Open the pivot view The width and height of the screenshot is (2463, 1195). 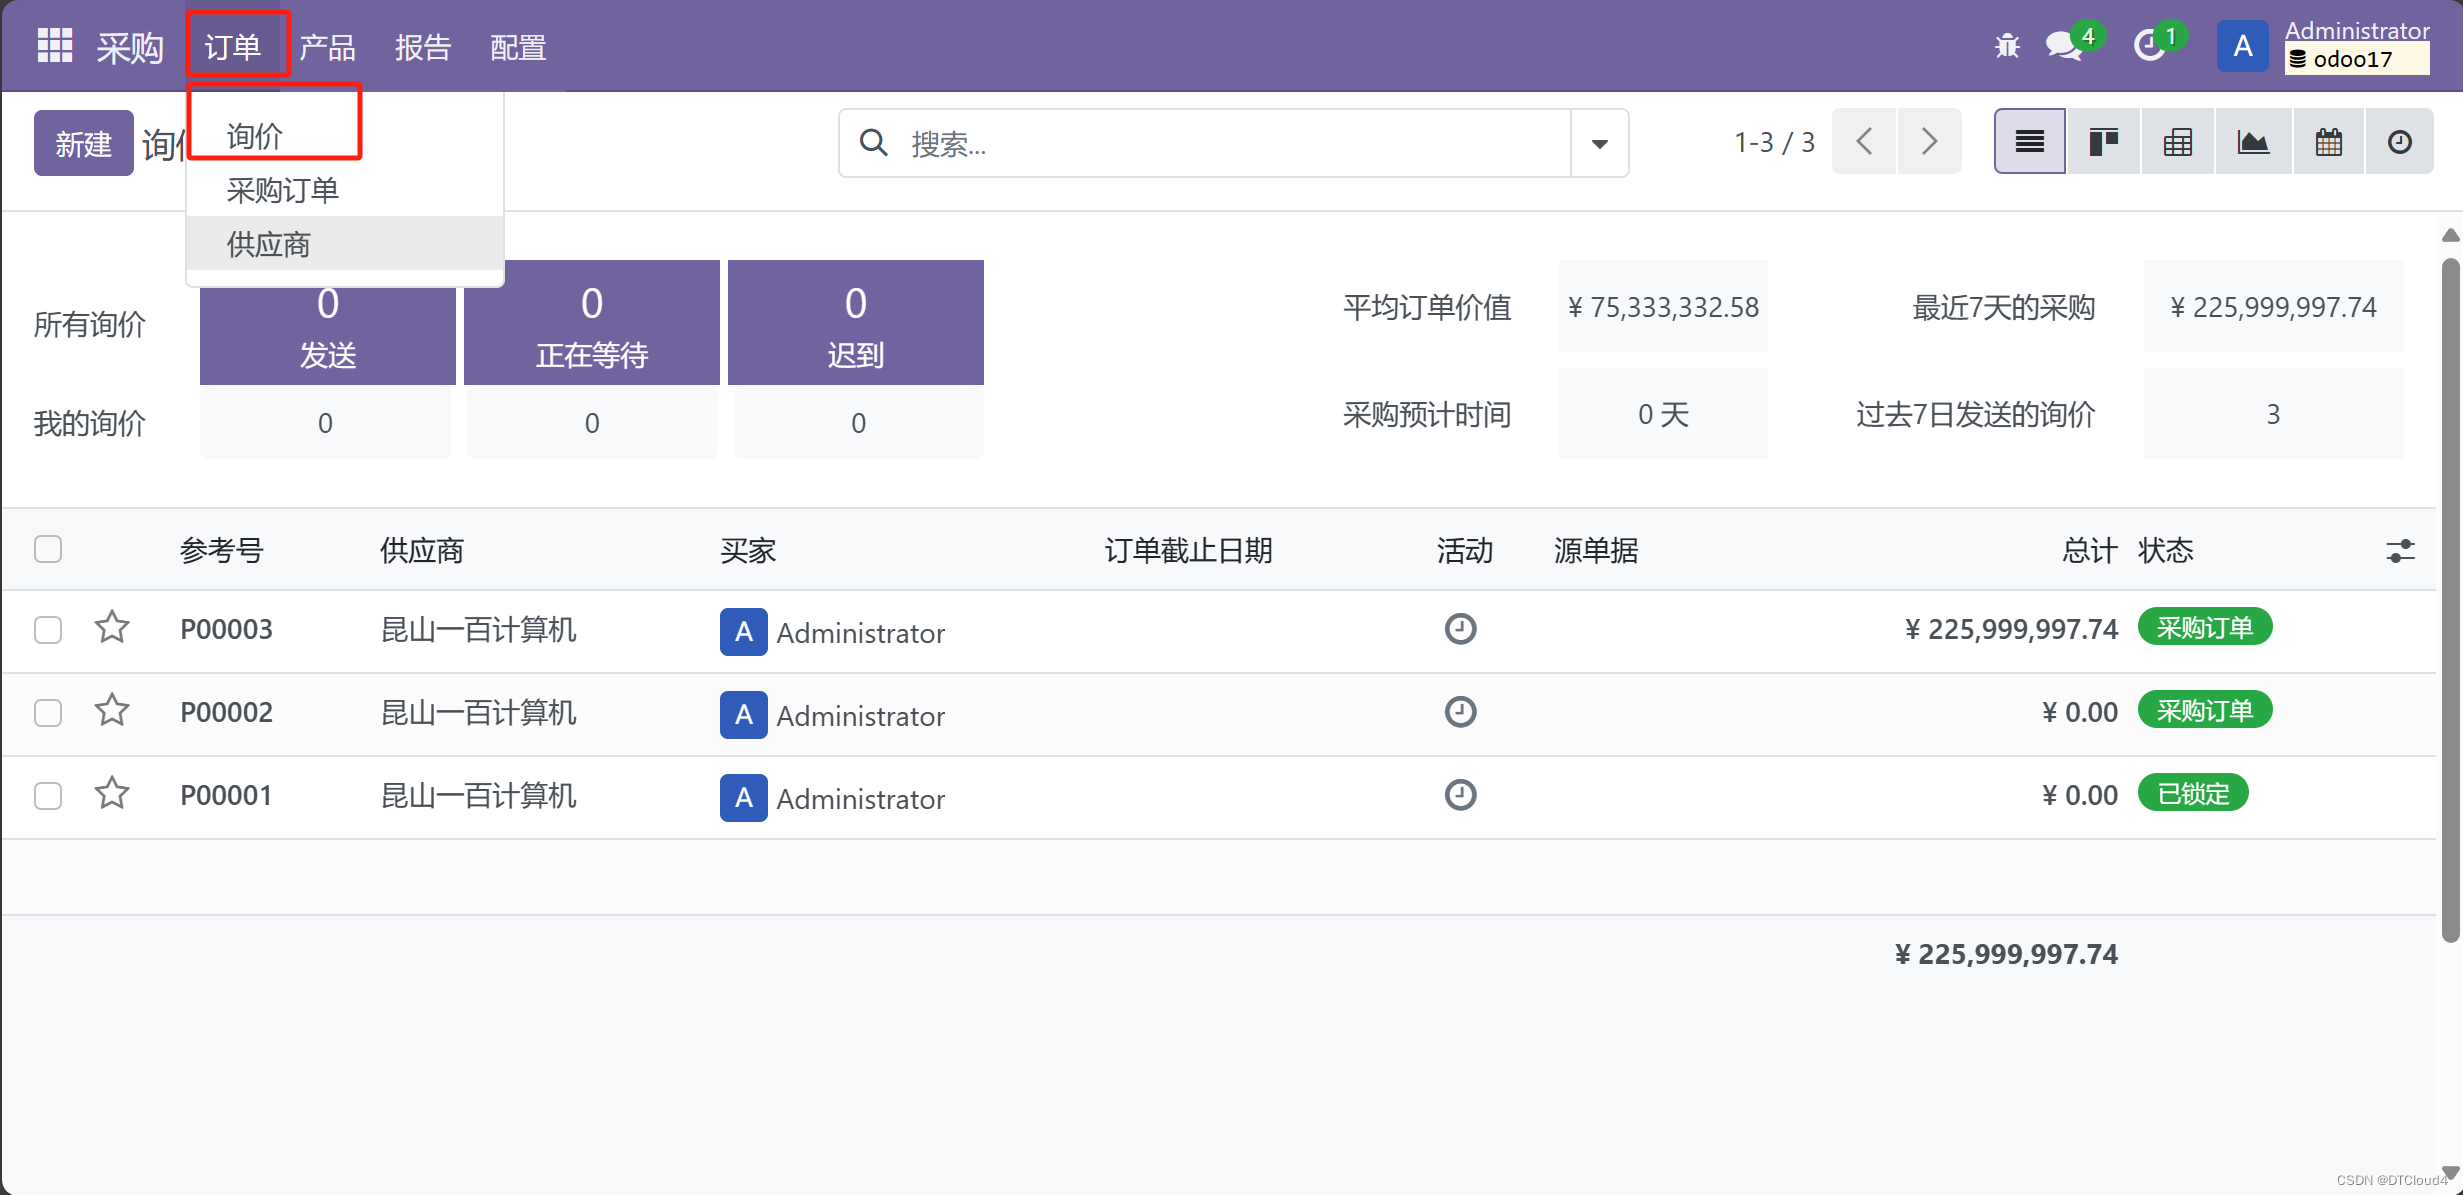2178,141
